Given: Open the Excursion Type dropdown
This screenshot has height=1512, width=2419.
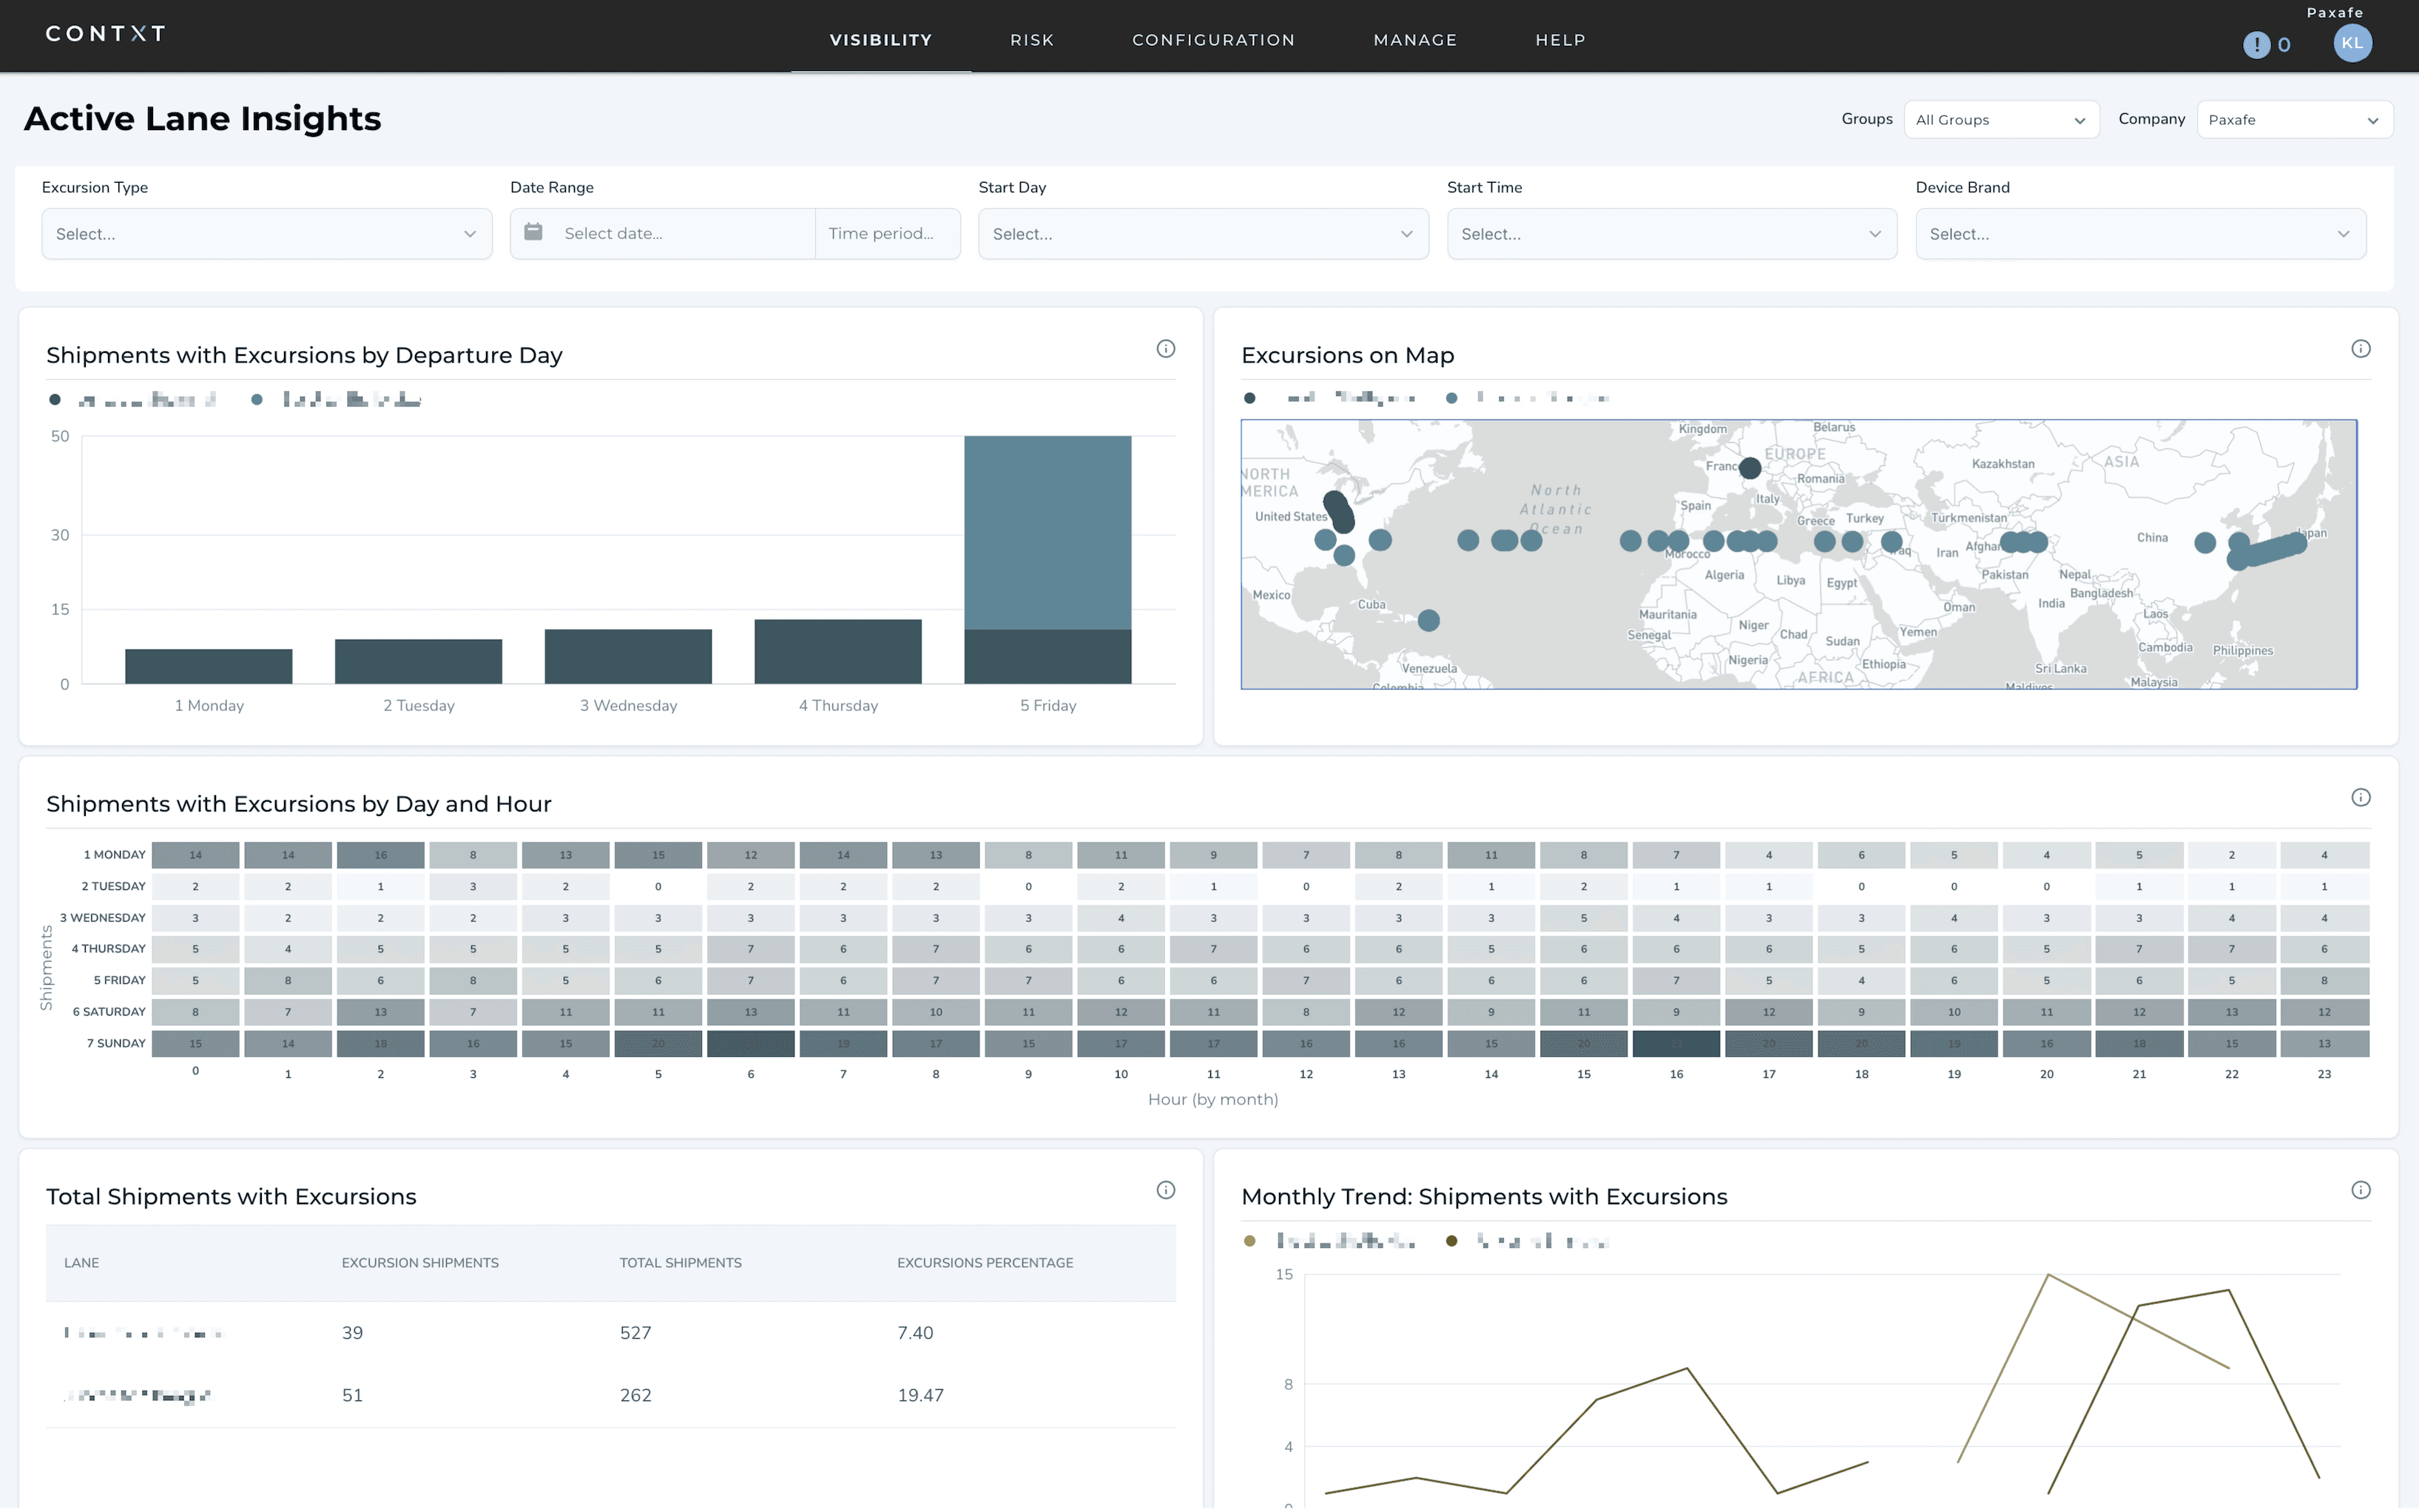Looking at the screenshot, I should coord(265,233).
